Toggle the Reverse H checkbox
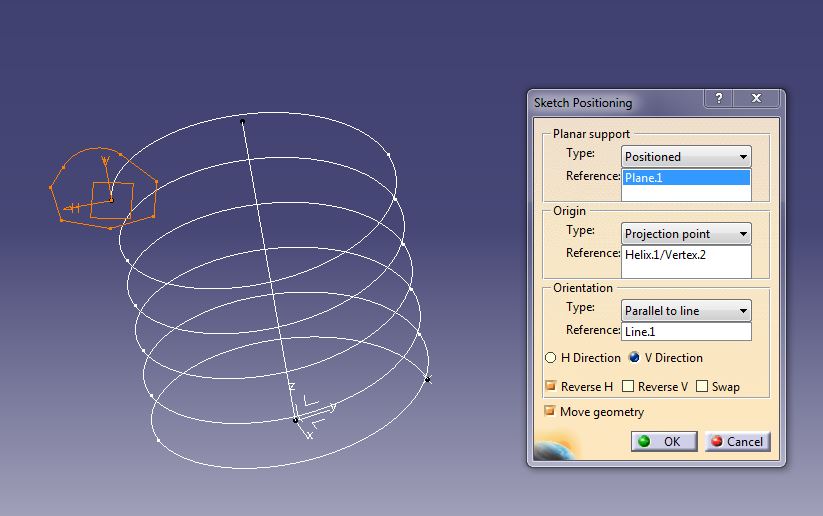This screenshot has width=823, height=516. (551, 386)
